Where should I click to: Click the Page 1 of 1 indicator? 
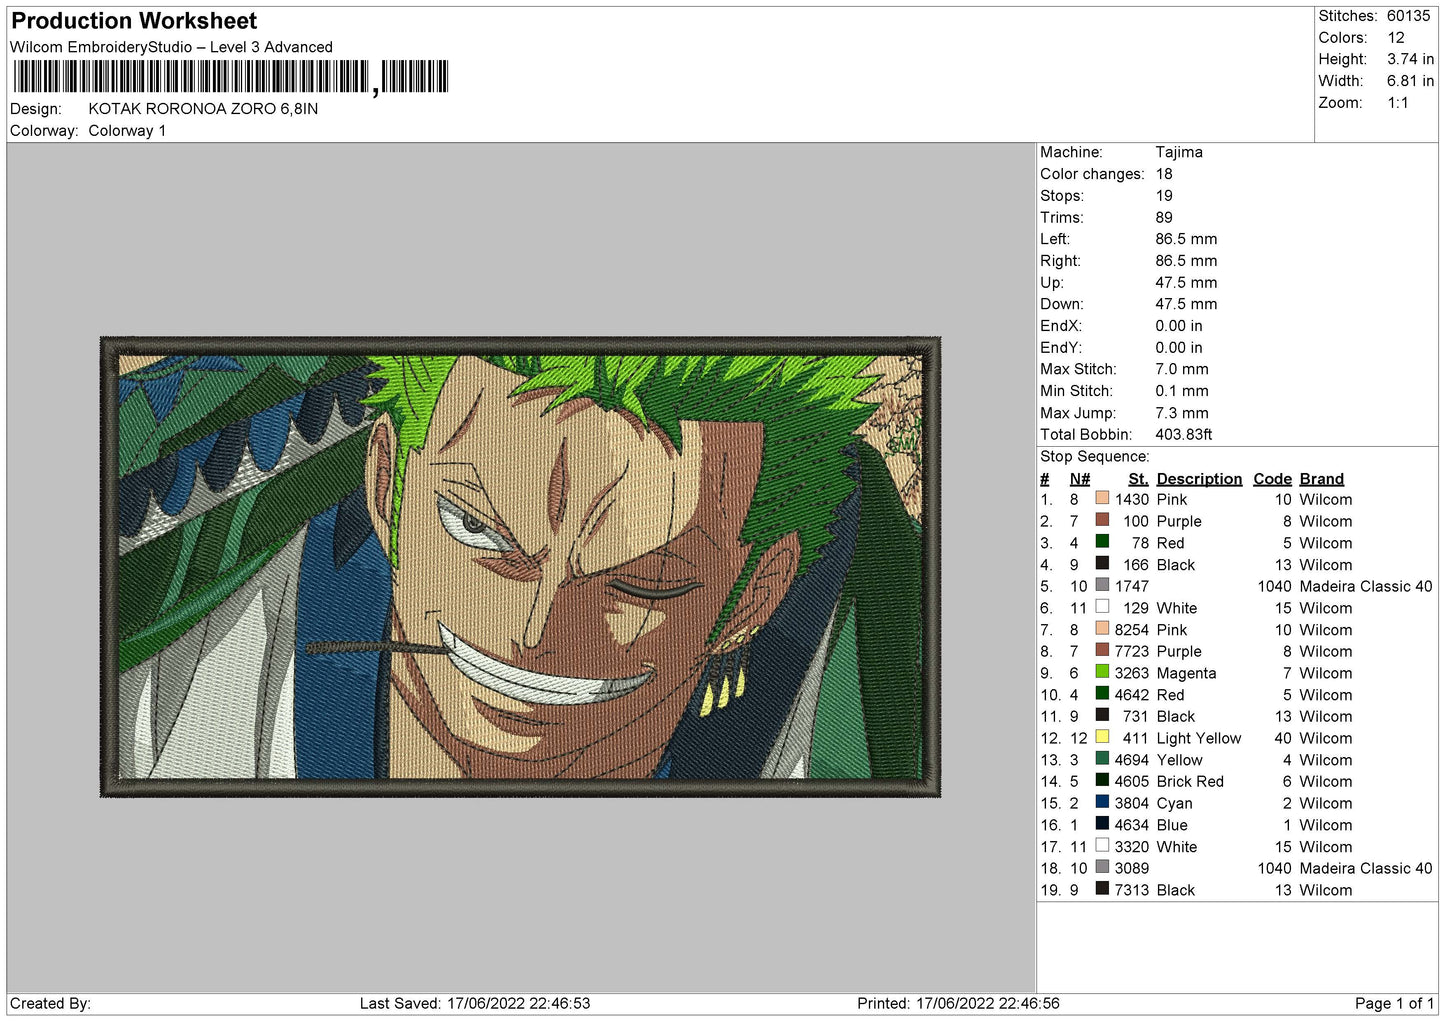pos(1393,1003)
